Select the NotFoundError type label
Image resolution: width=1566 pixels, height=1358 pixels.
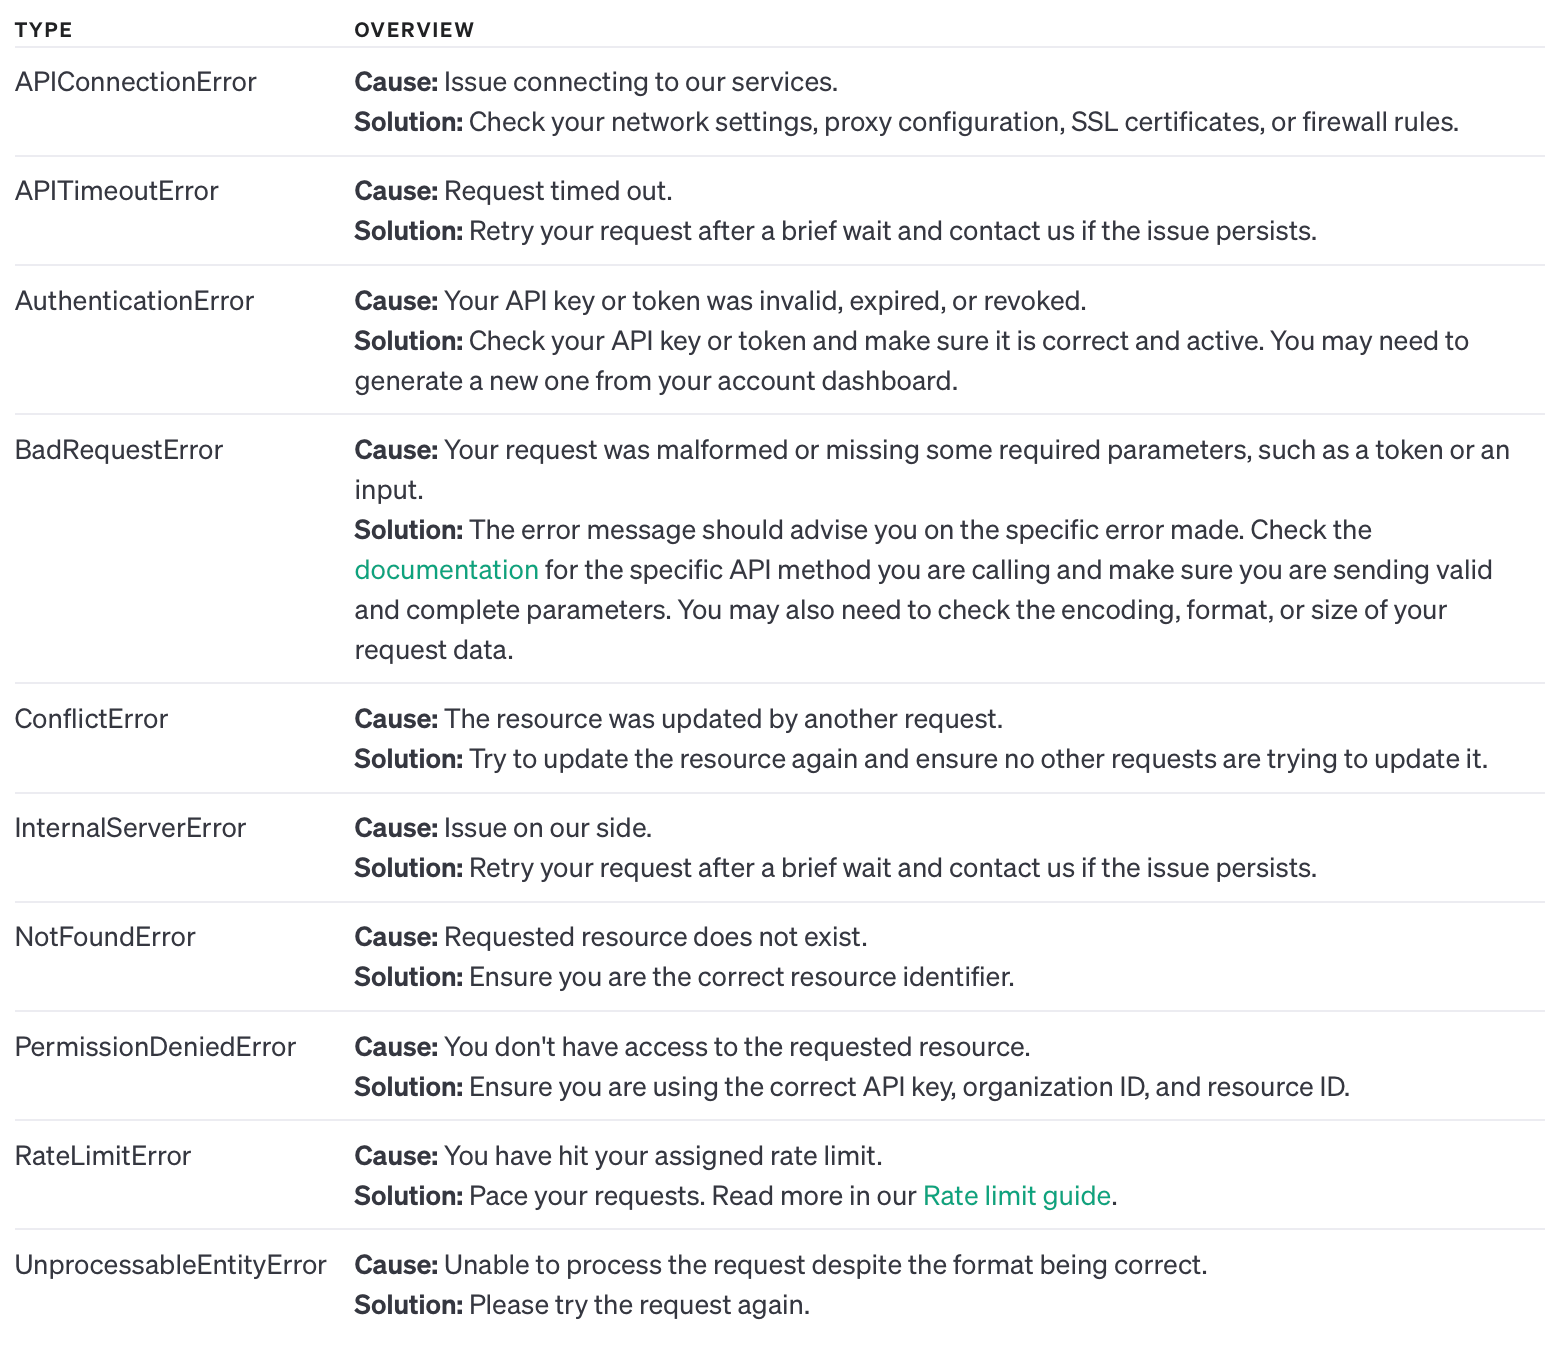(105, 937)
